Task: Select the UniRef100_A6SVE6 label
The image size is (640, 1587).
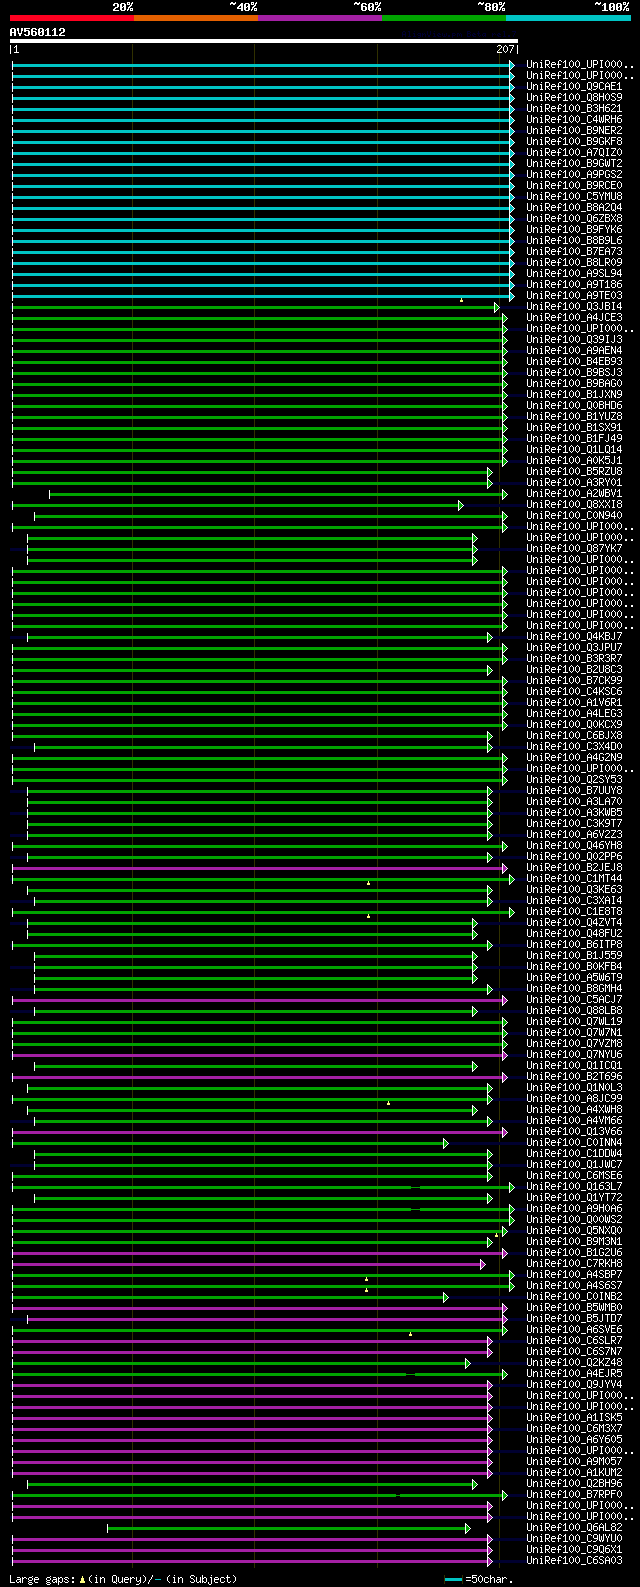Action: tap(574, 1330)
